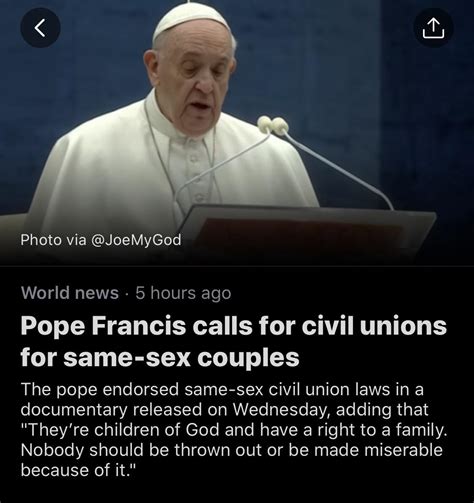Tap the lectern in the photo
This screenshot has width=474, height=503.
click(x=307, y=233)
